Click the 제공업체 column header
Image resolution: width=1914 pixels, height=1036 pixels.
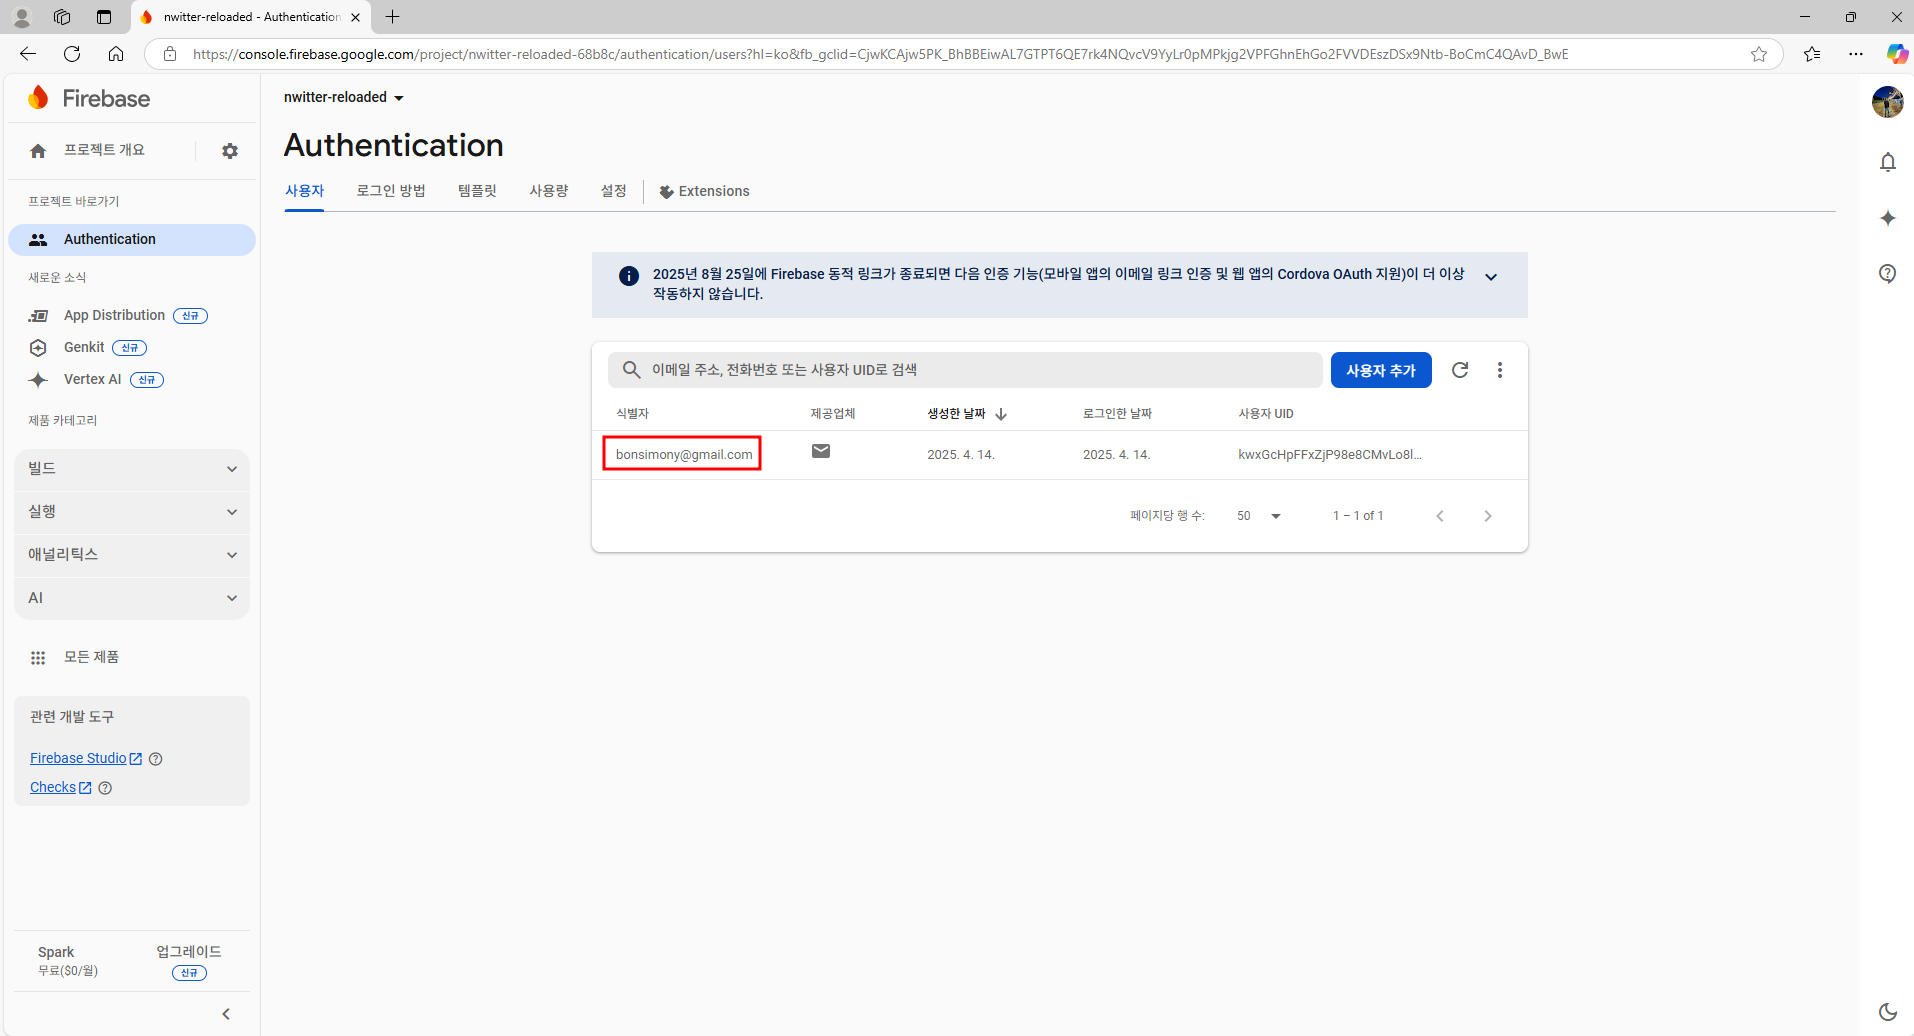coord(833,414)
